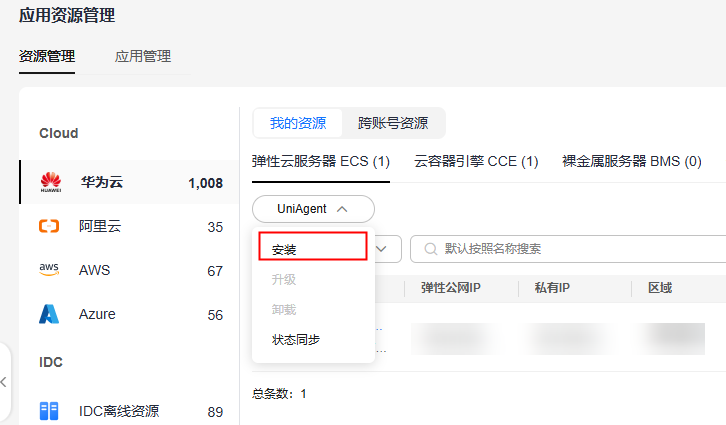Click the 应用资源管理 page title
The image size is (726, 425).
tap(67, 15)
